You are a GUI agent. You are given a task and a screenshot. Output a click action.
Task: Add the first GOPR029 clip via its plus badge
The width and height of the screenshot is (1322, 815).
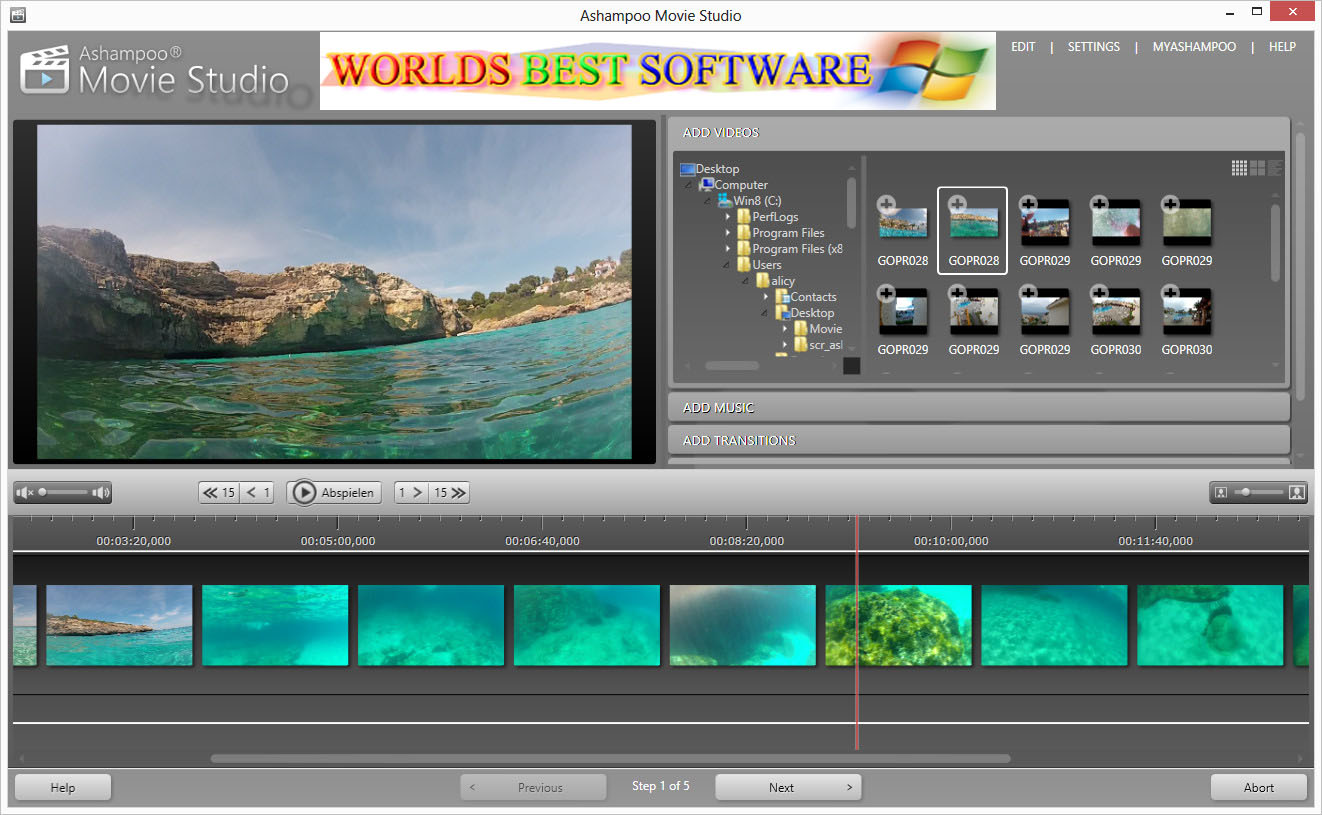1028,202
